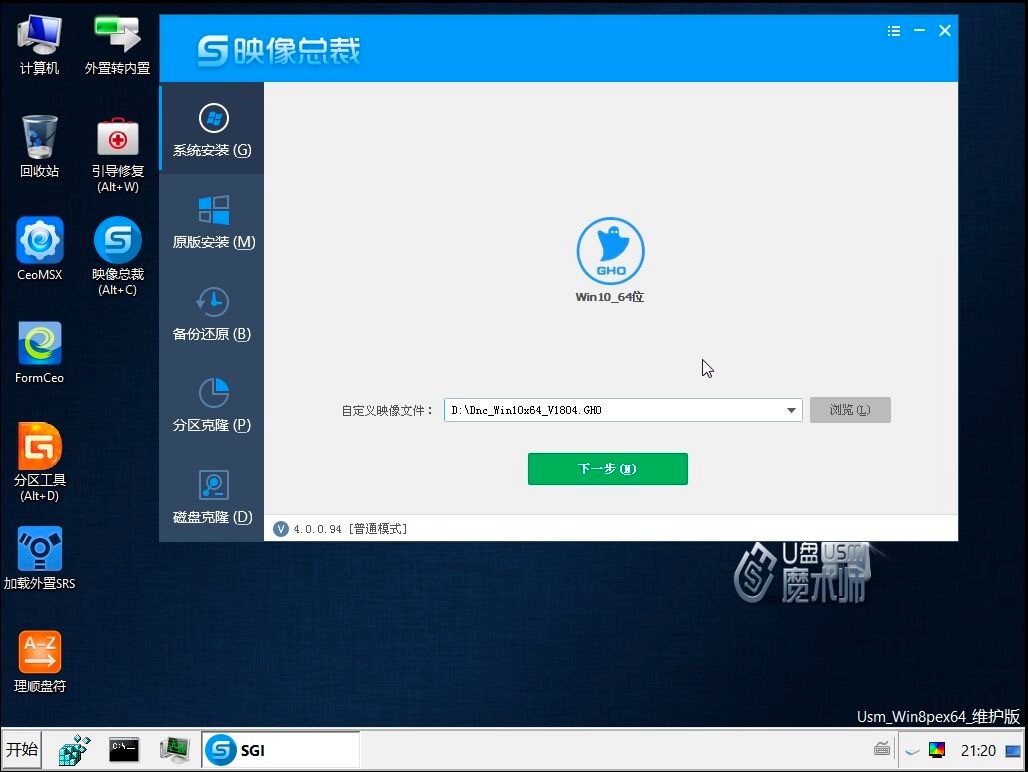
Task: Click the 映像总裁 logo in header
Action: (x=279, y=50)
